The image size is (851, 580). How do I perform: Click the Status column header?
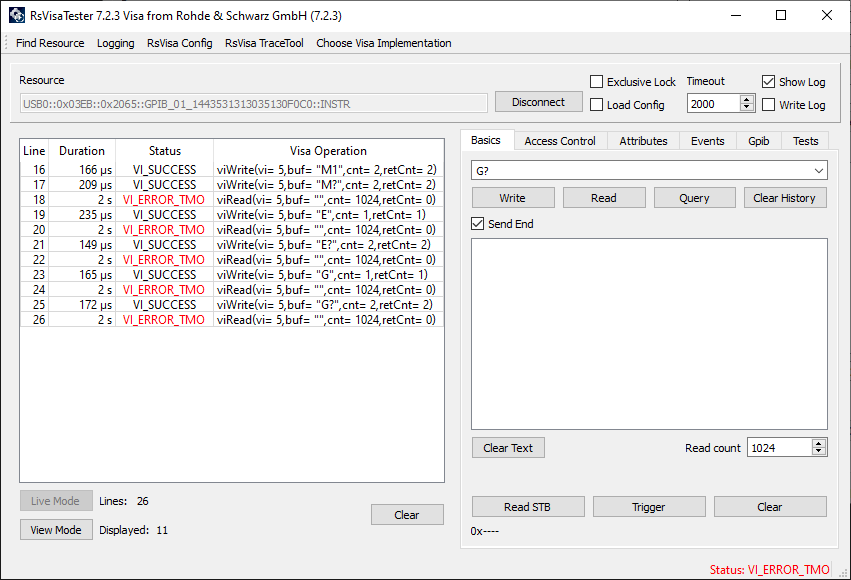click(x=164, y=151)
